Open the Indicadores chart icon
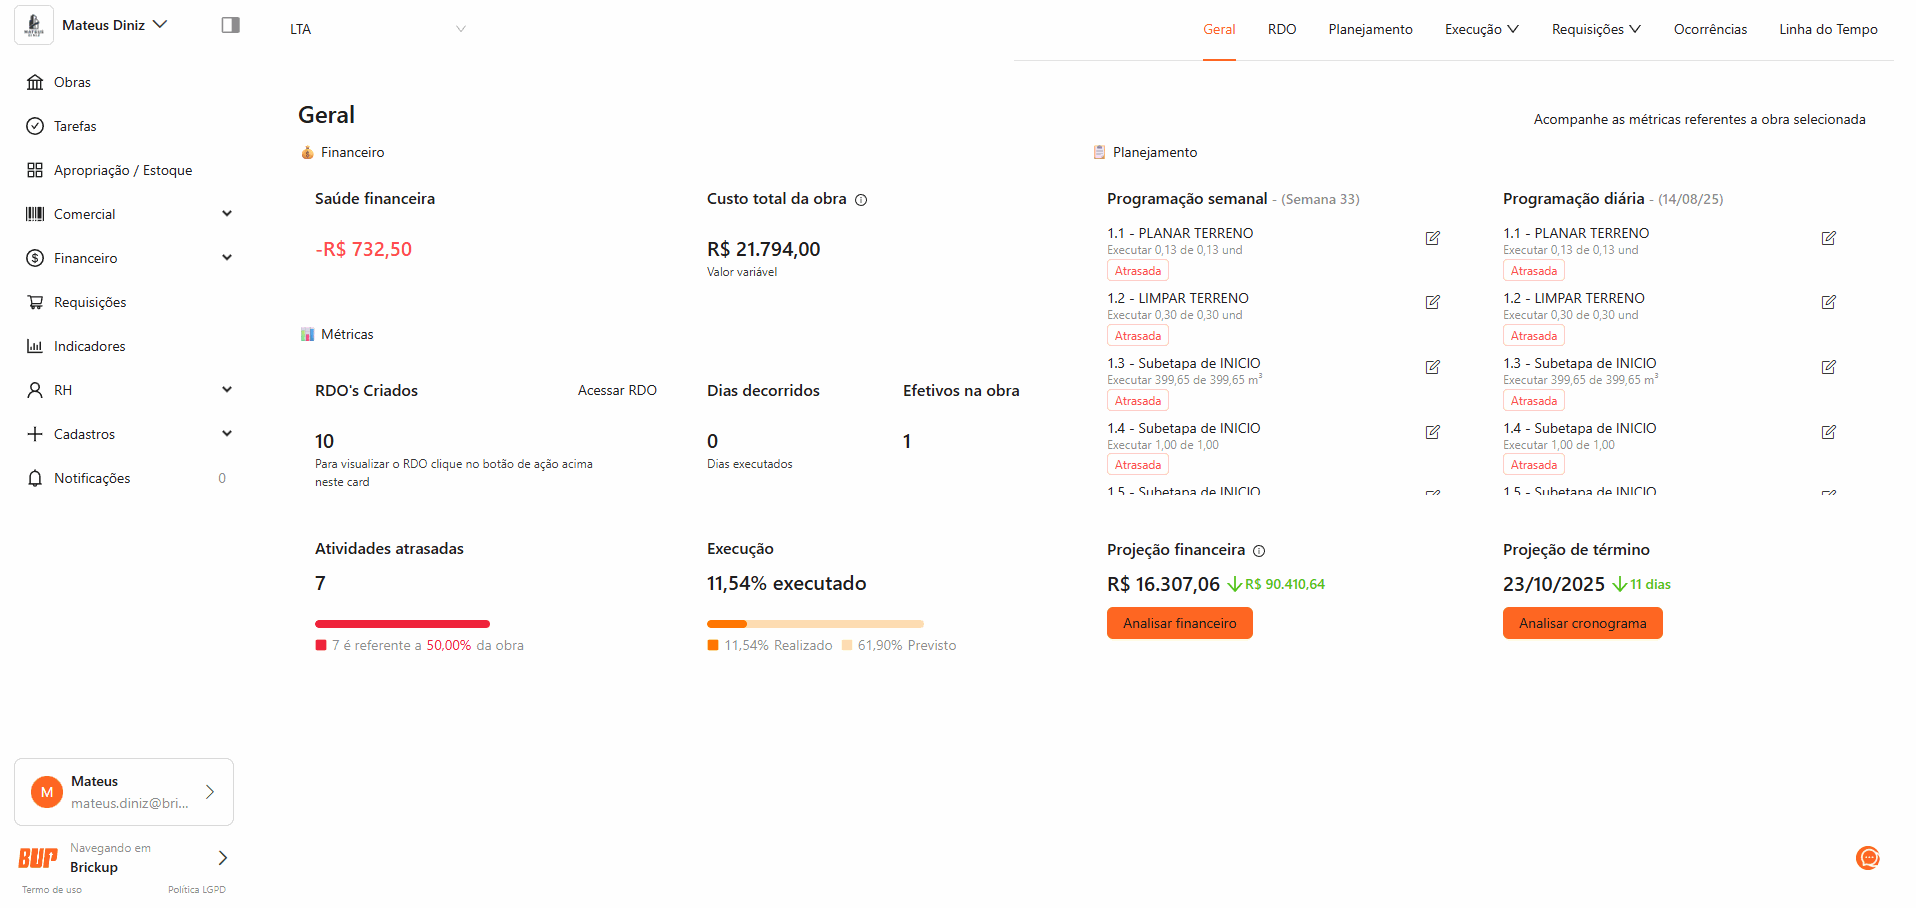 [35, 346]
